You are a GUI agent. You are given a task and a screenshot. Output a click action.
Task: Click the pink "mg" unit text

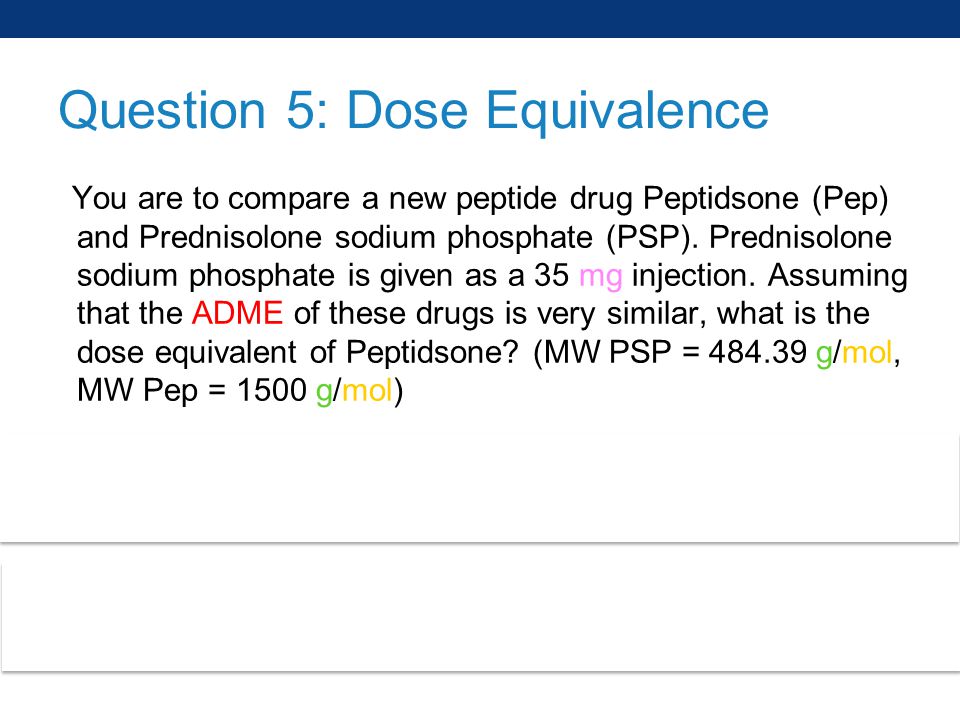601,277
